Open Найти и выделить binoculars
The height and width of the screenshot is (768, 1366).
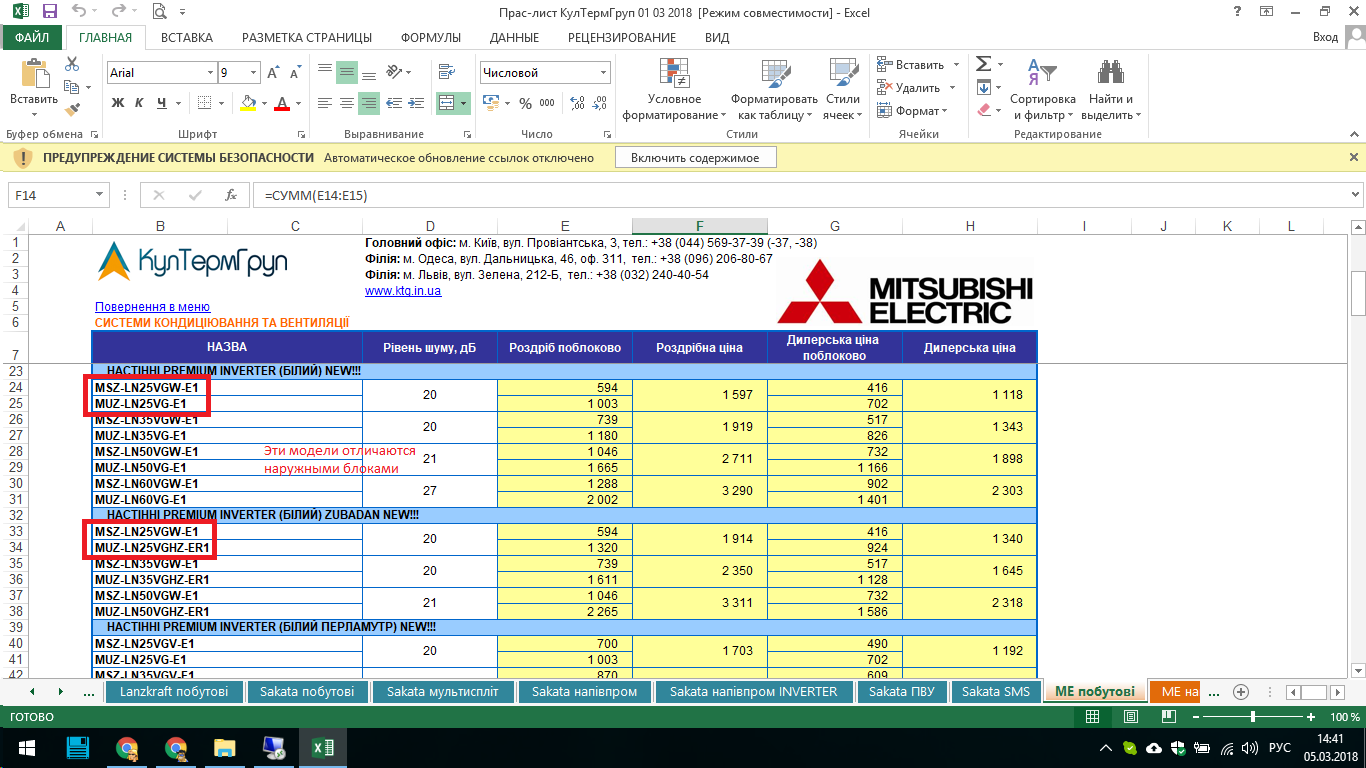(1111, 89)
